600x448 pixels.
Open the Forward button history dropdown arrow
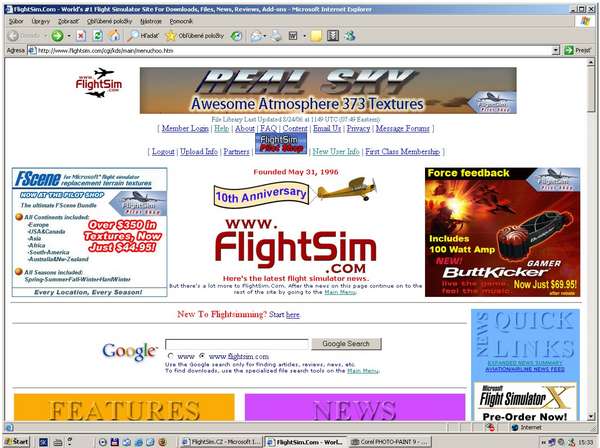click(x=69, y=36)
